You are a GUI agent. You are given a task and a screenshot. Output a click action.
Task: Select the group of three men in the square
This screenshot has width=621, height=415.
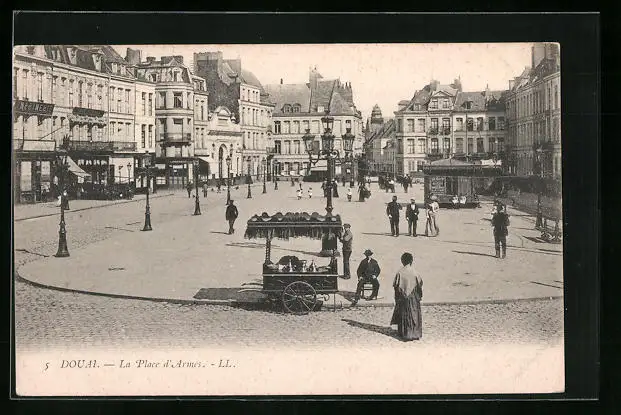[412, 216]
